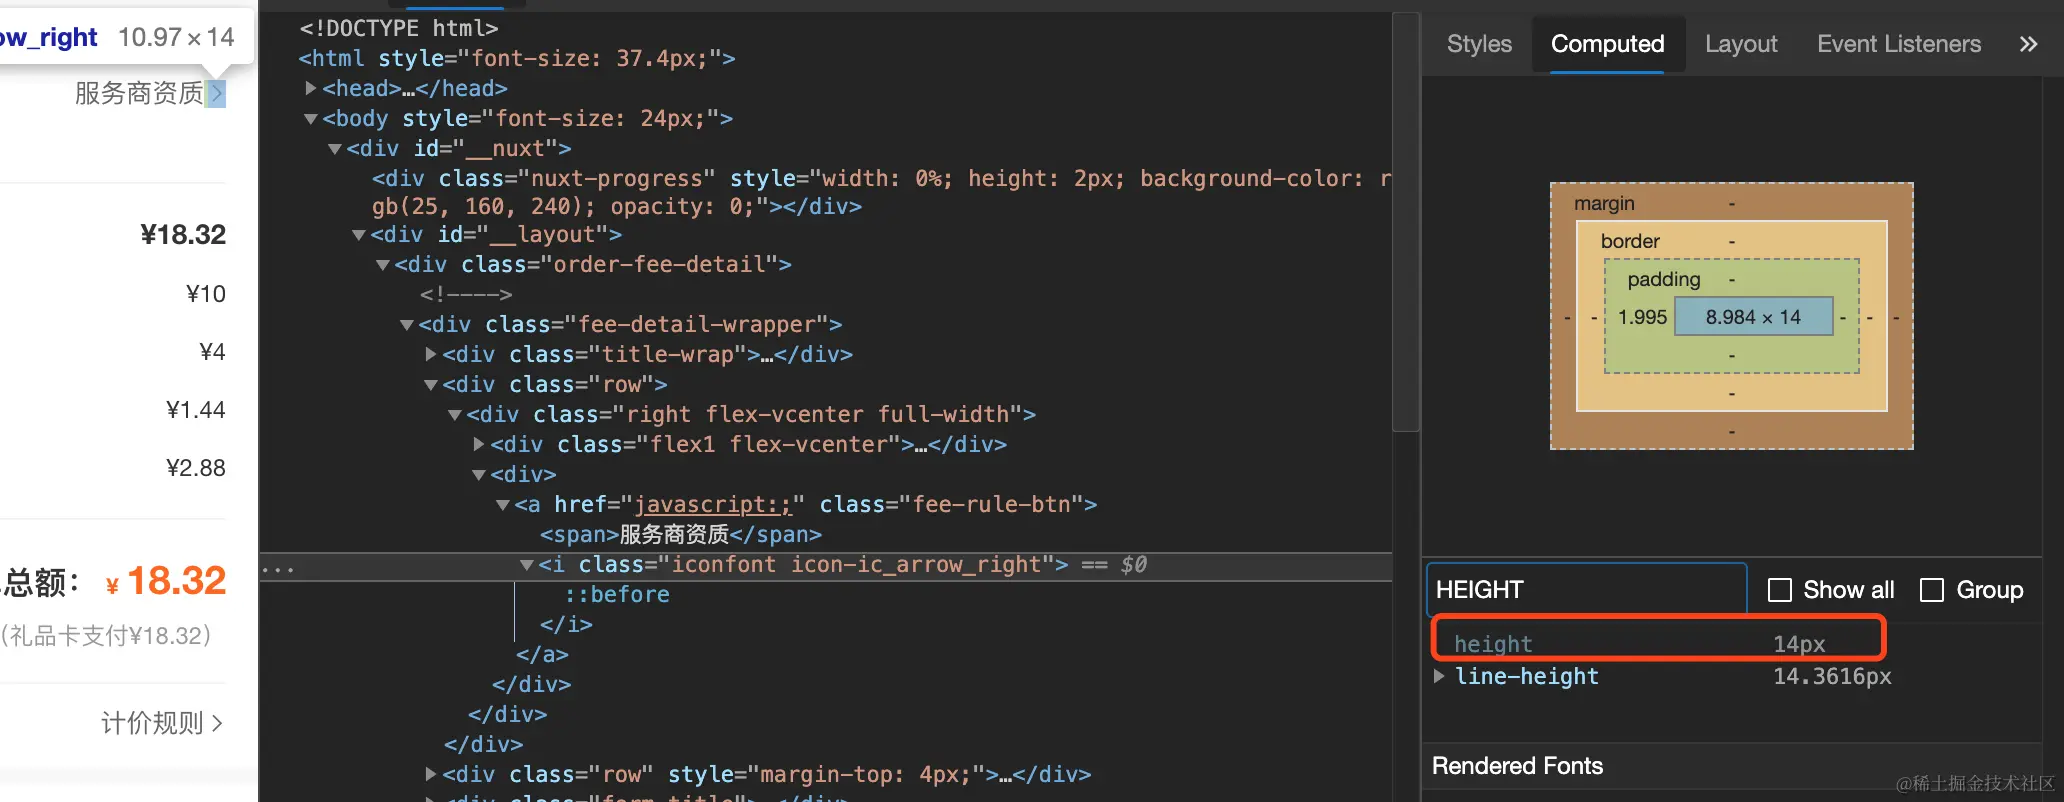Viewport: 2064px width, 802px height.
Task: Click the ¥4 fee amount
Action: (x=212, y=352)
